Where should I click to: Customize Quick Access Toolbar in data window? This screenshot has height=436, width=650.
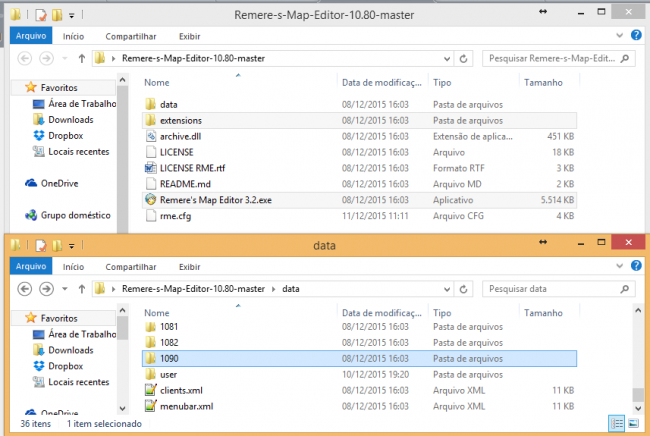pyautogui.click(x=72, y=246)
